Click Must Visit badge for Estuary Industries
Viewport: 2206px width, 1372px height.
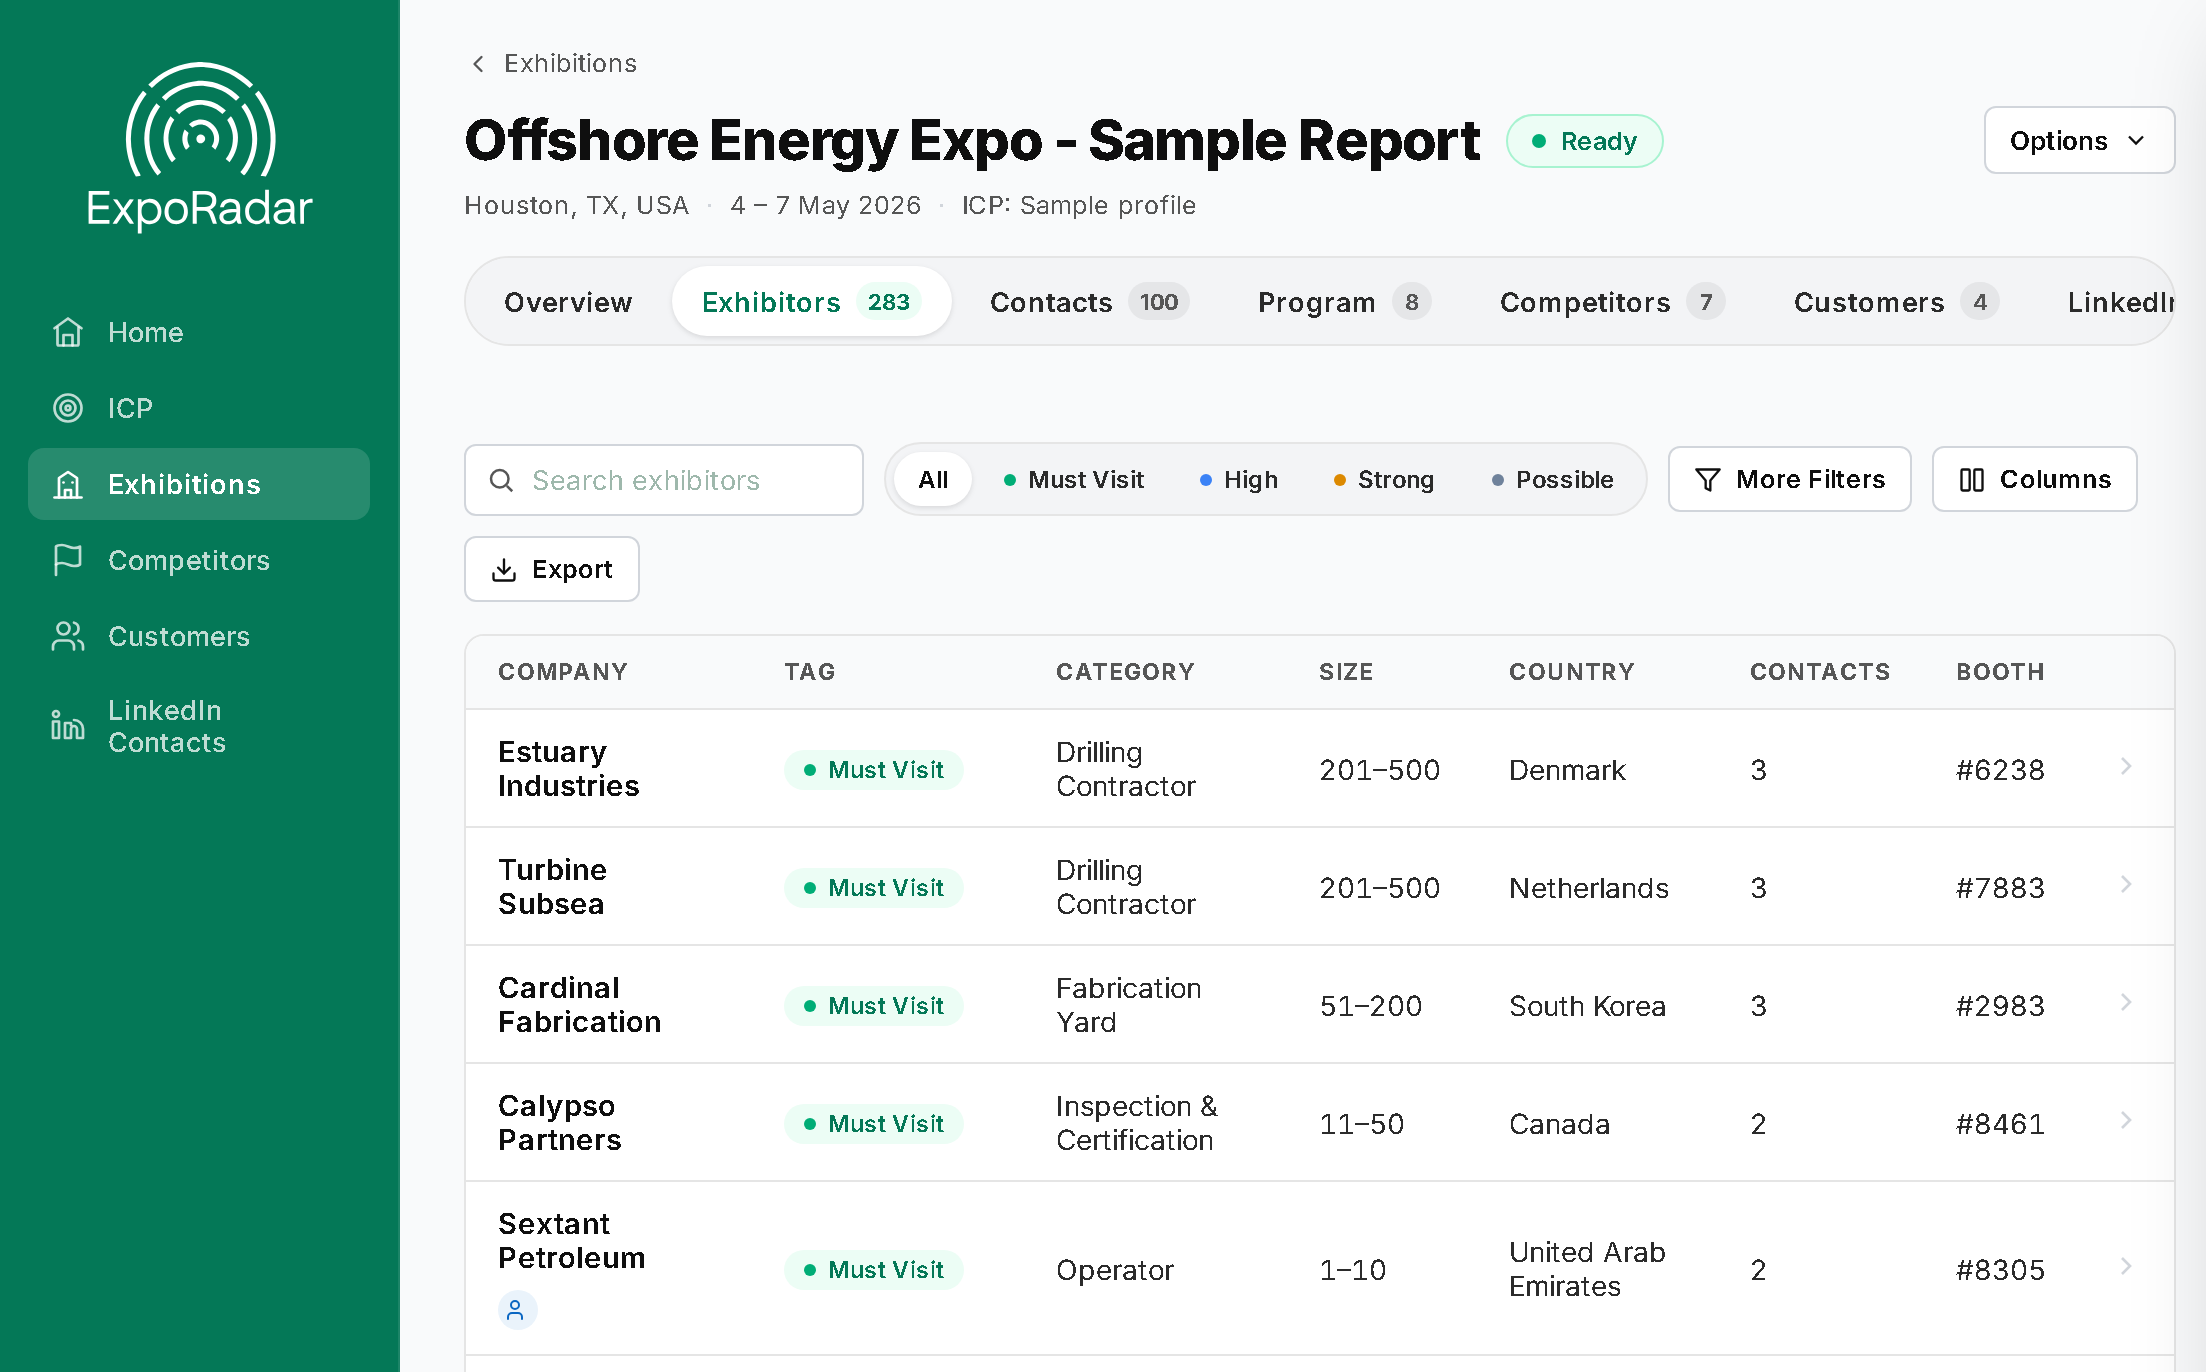pyautogui.click(x=874, y=770)
